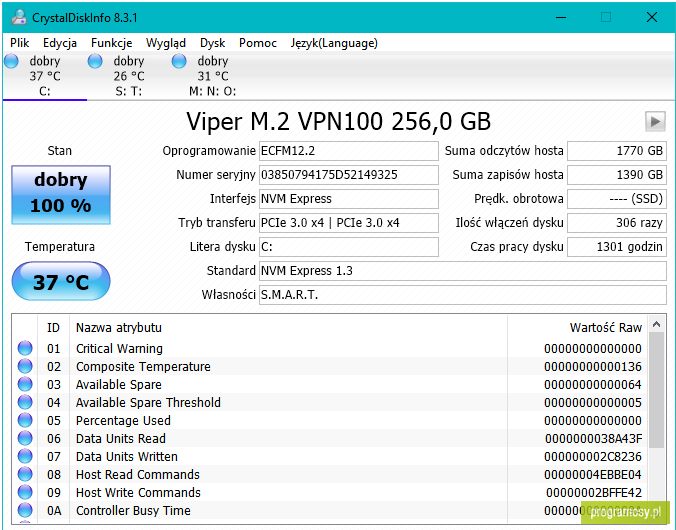Viewport: 676px width, 530px height.
Task: Click status orb for Host Write Commands
Action: coord(25,492)
